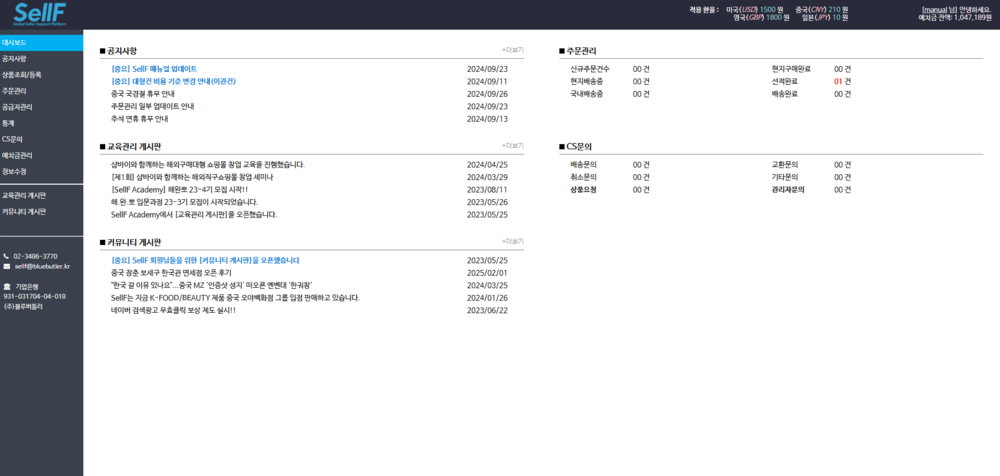Click the (주)블루버틀러 company name

click(x=24, y=306)
